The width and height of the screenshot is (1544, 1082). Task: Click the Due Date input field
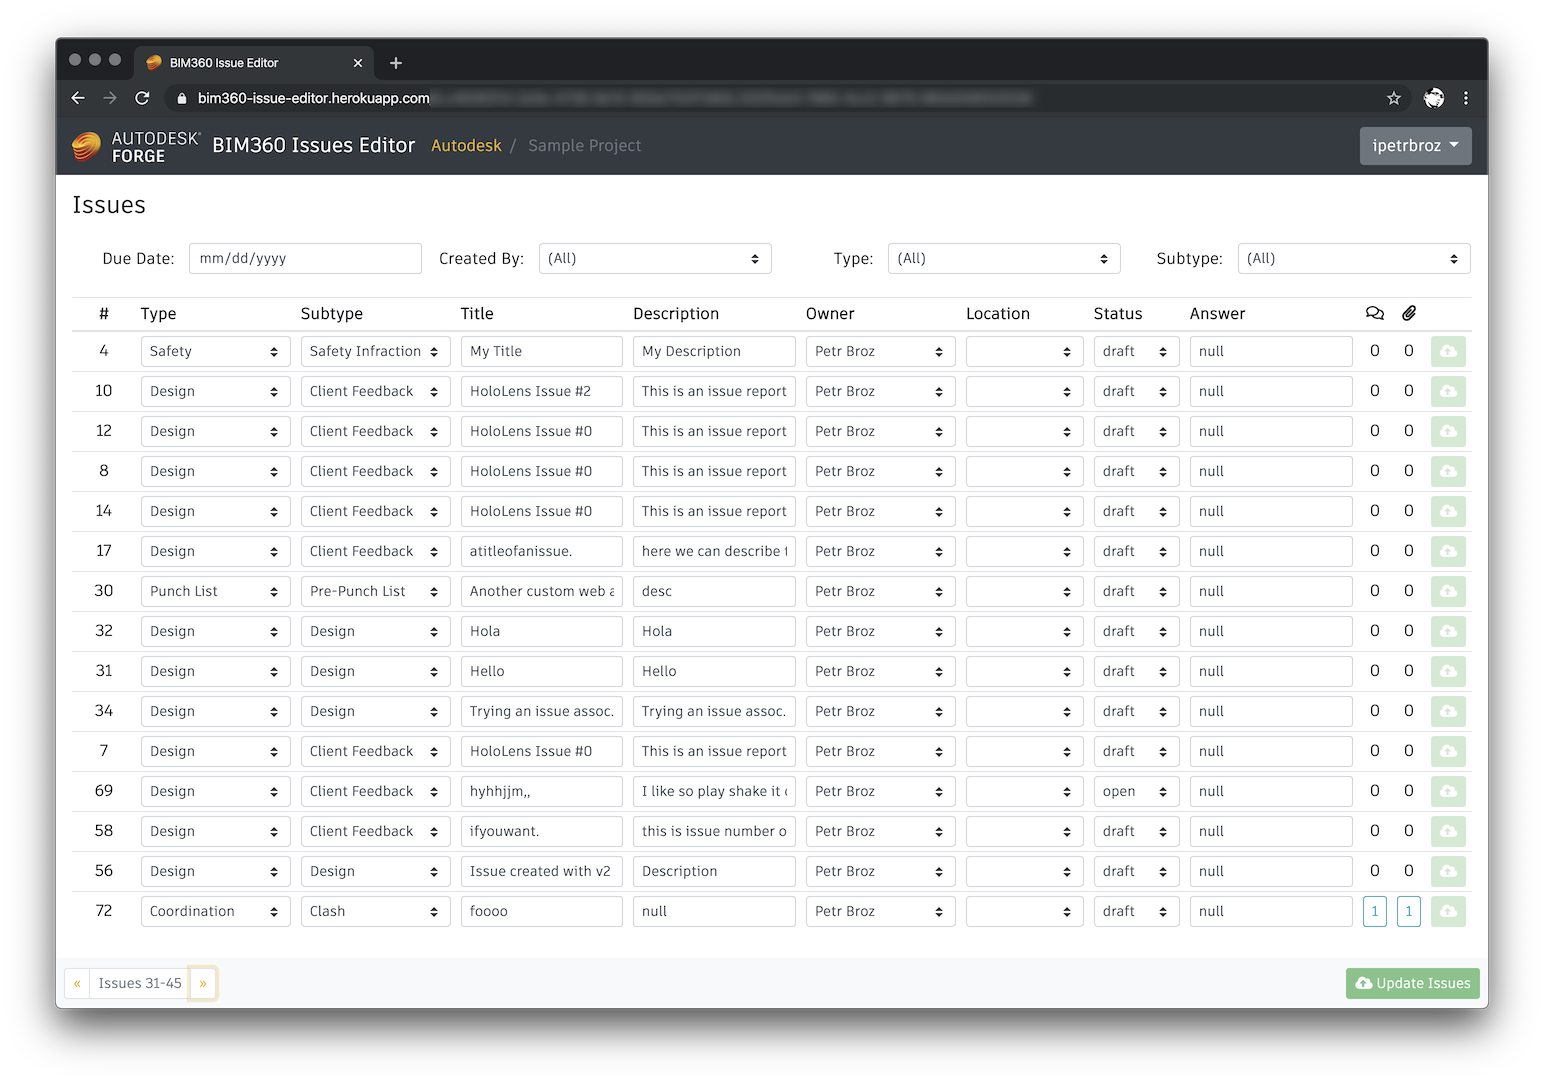[305, 258]
